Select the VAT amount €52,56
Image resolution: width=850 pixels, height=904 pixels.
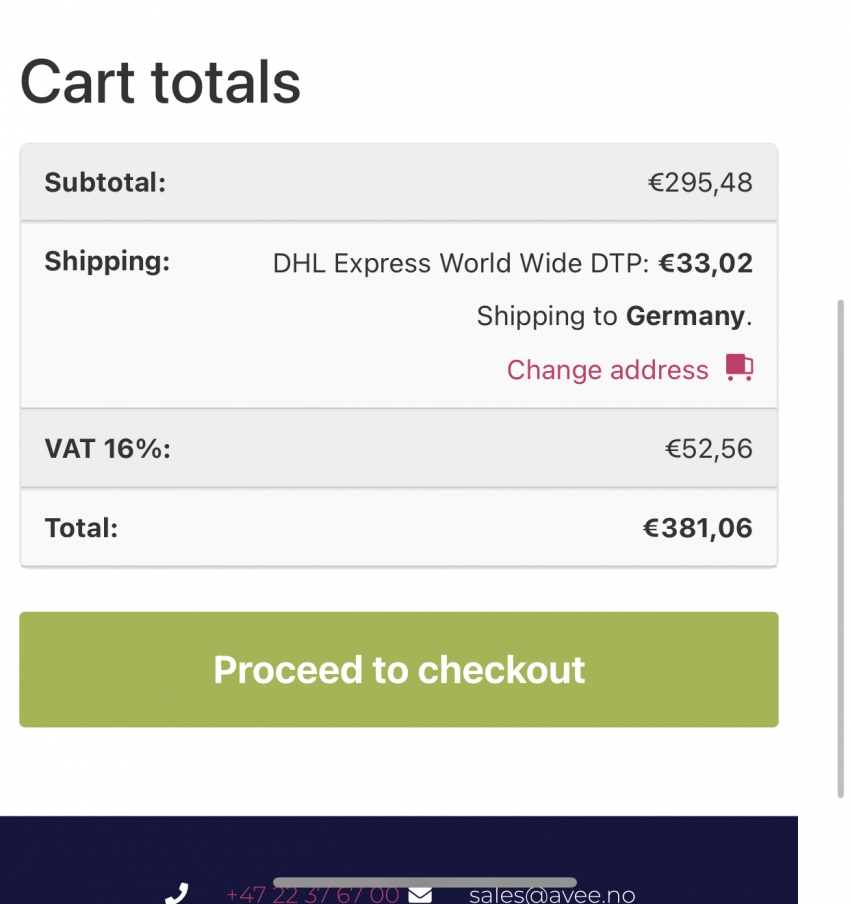tap(709, 449)
